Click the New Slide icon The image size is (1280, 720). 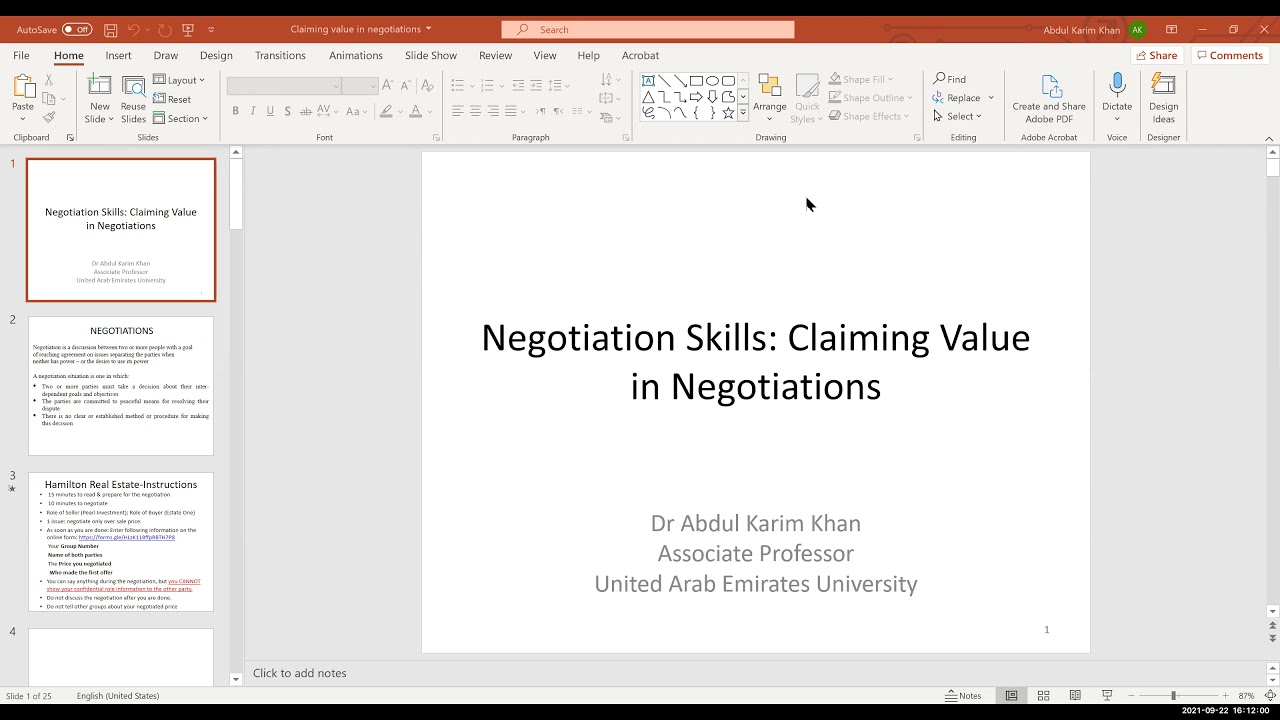pyautogui.click(x=99, y=87)
